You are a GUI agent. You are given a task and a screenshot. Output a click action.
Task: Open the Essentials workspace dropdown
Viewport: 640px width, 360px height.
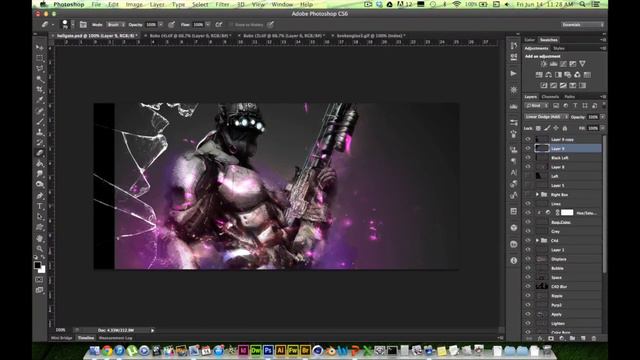point(582,25)
